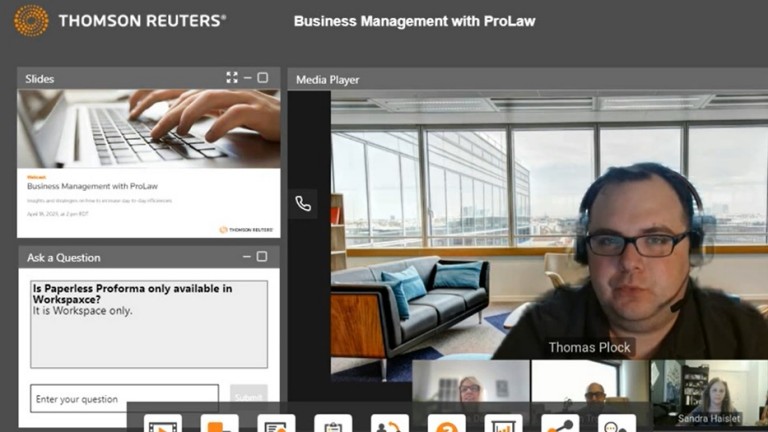768x432 pixels.
Task: Open the speaker bio widget in the dock
Action: click(x=389, y=424)
